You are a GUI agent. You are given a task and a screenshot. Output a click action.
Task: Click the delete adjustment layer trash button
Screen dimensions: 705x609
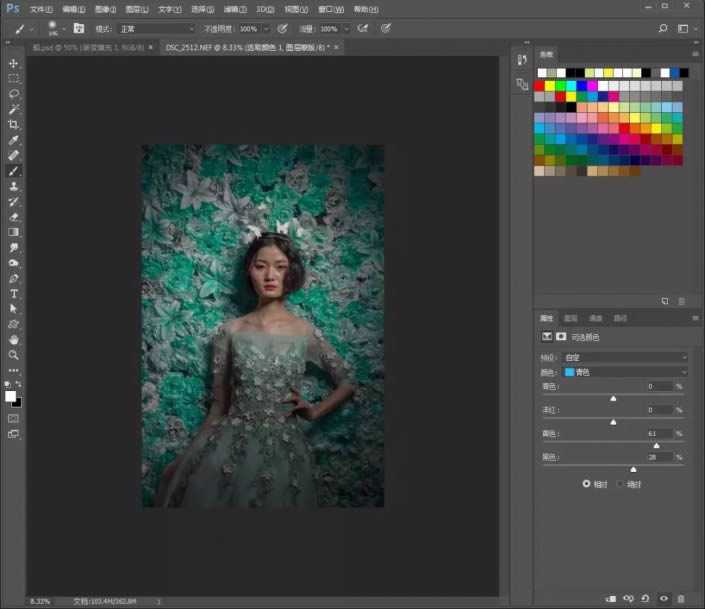point(683,598)
